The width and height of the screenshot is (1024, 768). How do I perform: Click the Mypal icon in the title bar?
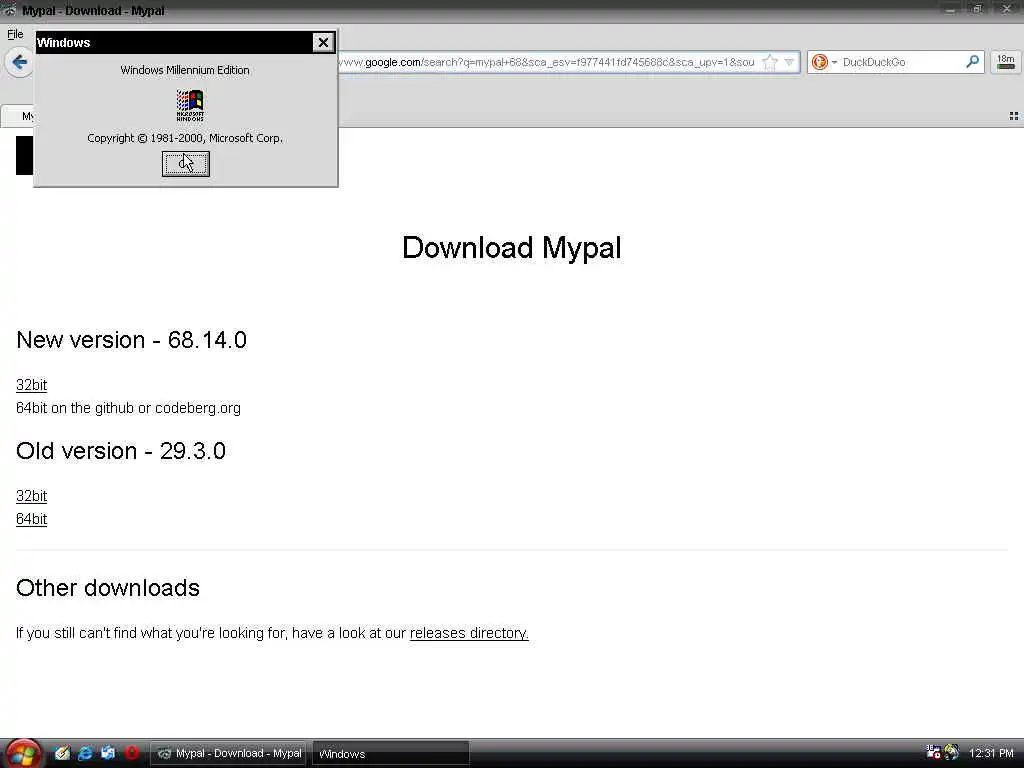pos(9,10)
